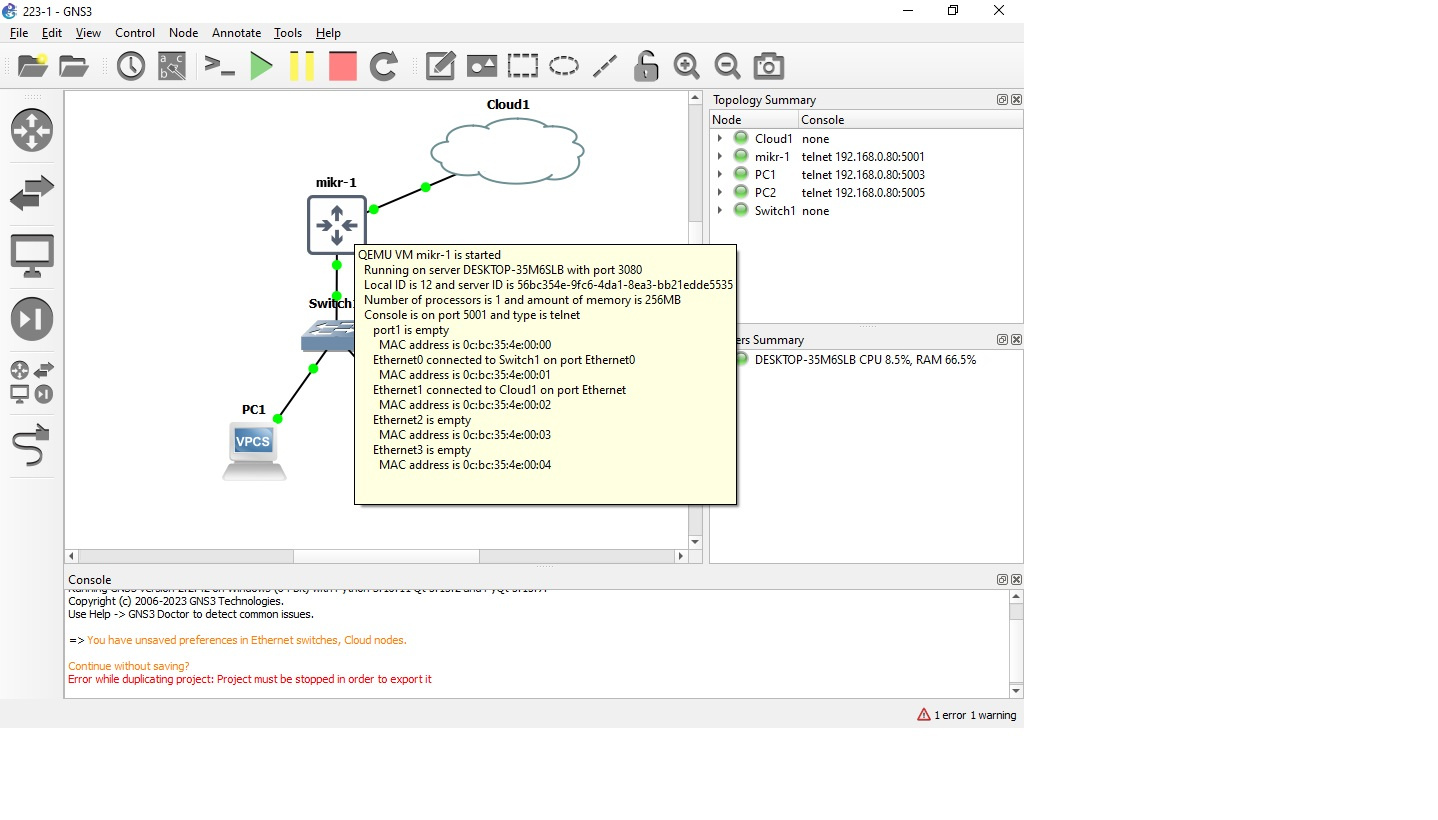Click the Open project folder icon
Image resolution: width=1438 pixels, height=820 pixels.
(74, 66)
